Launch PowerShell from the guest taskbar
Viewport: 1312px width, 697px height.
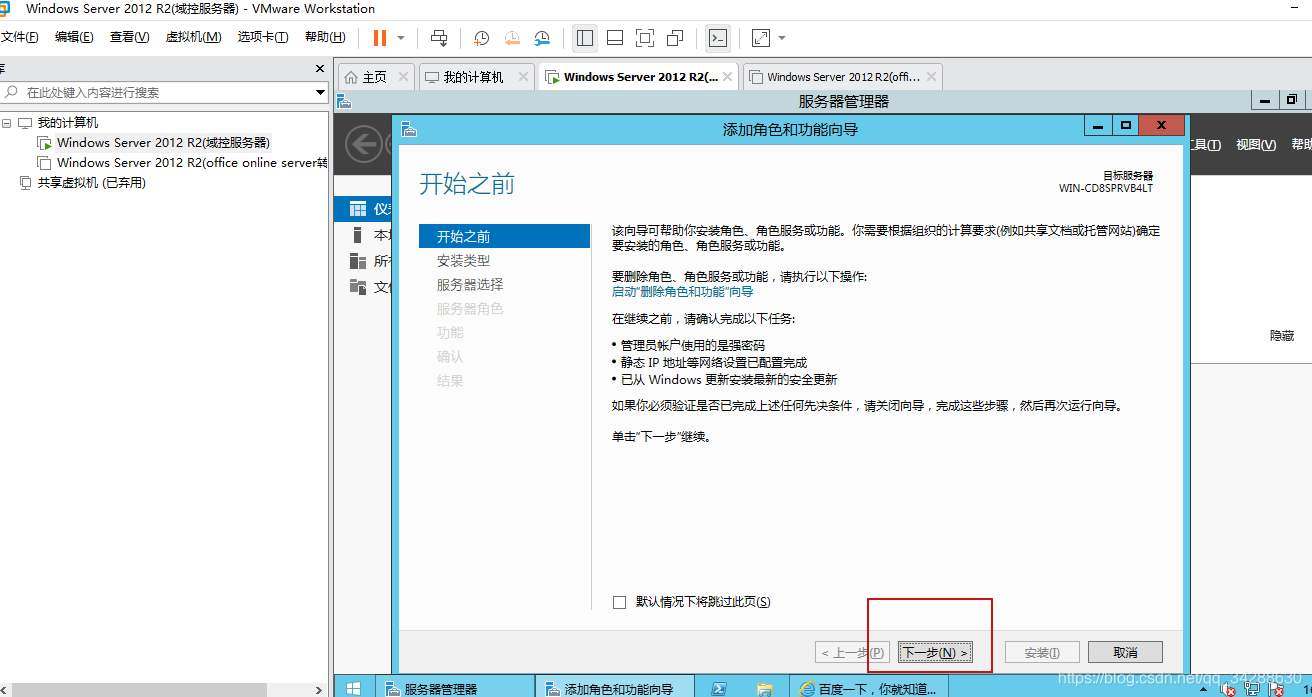pos(719,688)
